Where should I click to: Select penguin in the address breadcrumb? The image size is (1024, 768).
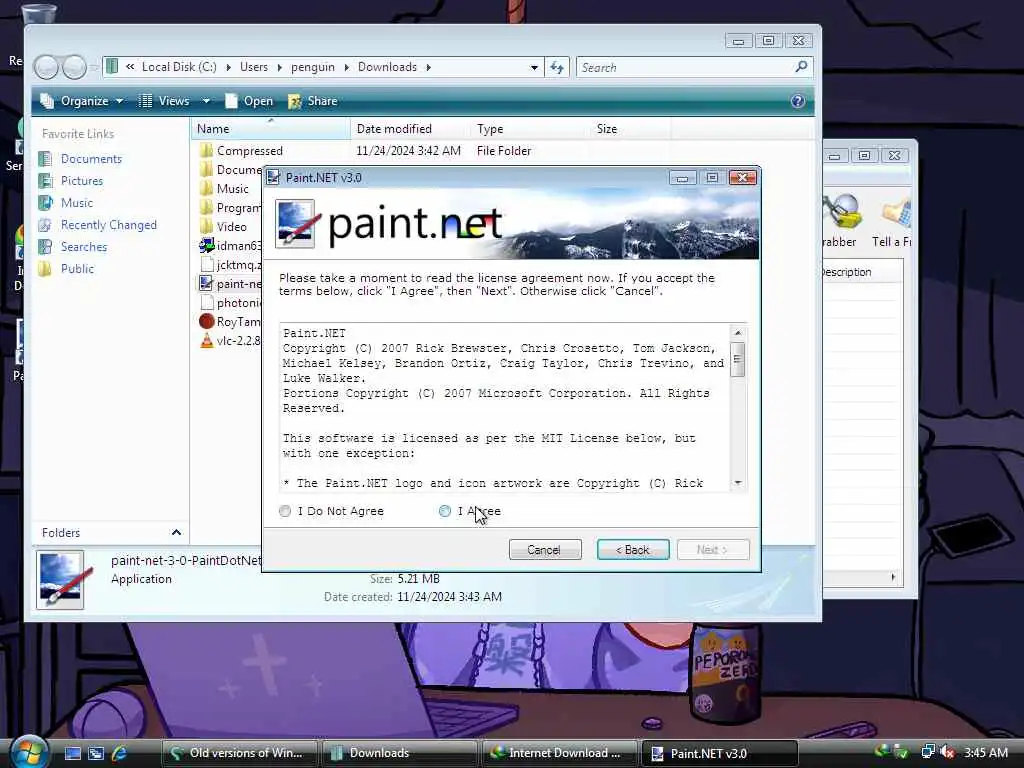(313, 67)
